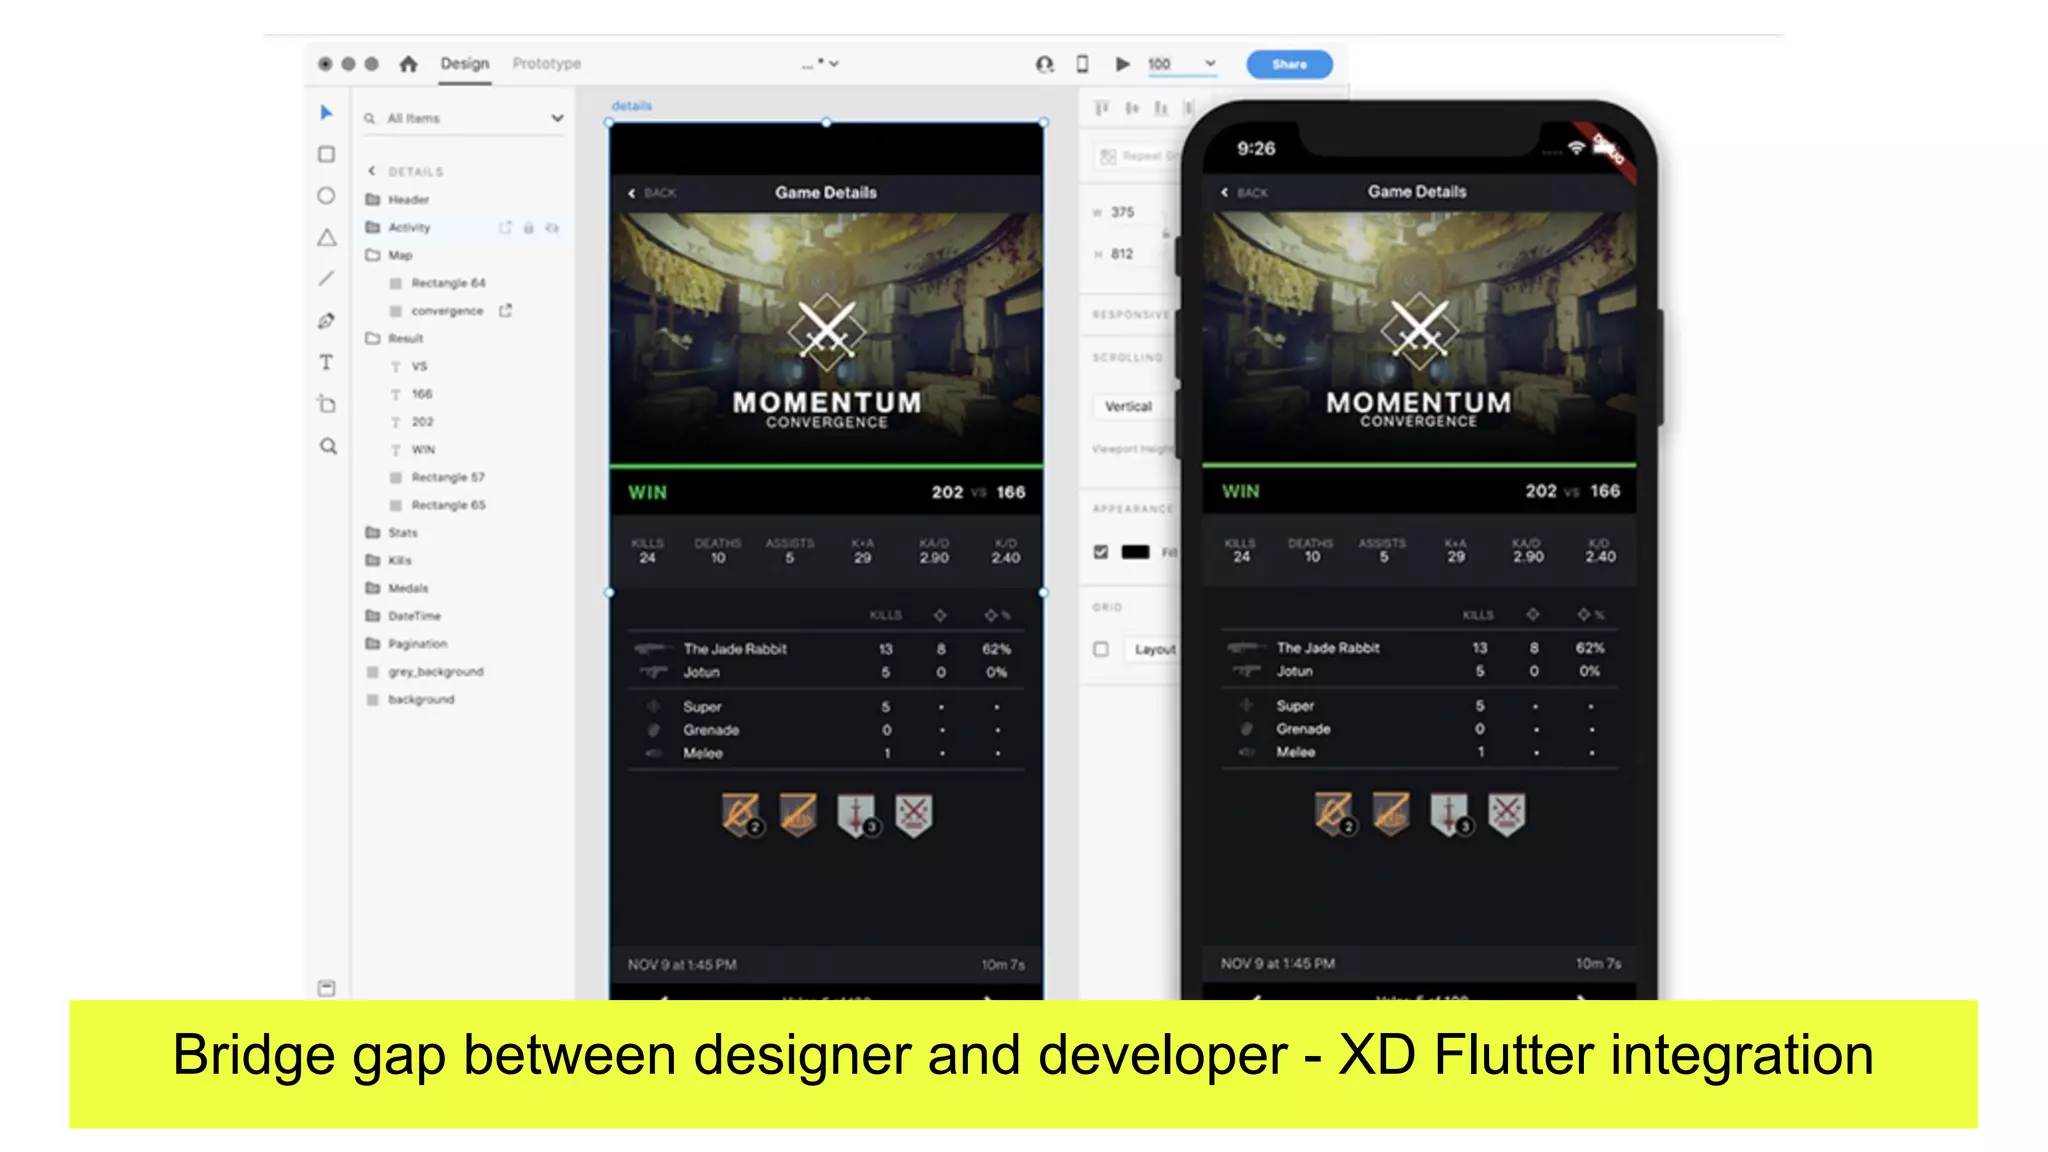The image size is (2048, 1152).
Task: Select the Text tool
Action: click(x=326, y=362)
